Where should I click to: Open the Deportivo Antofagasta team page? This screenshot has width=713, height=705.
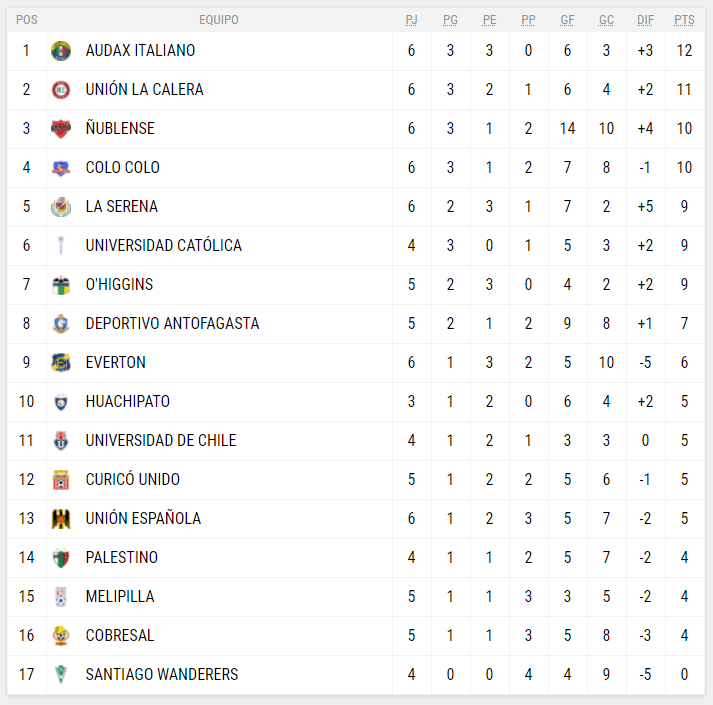[x=172, y=323]
